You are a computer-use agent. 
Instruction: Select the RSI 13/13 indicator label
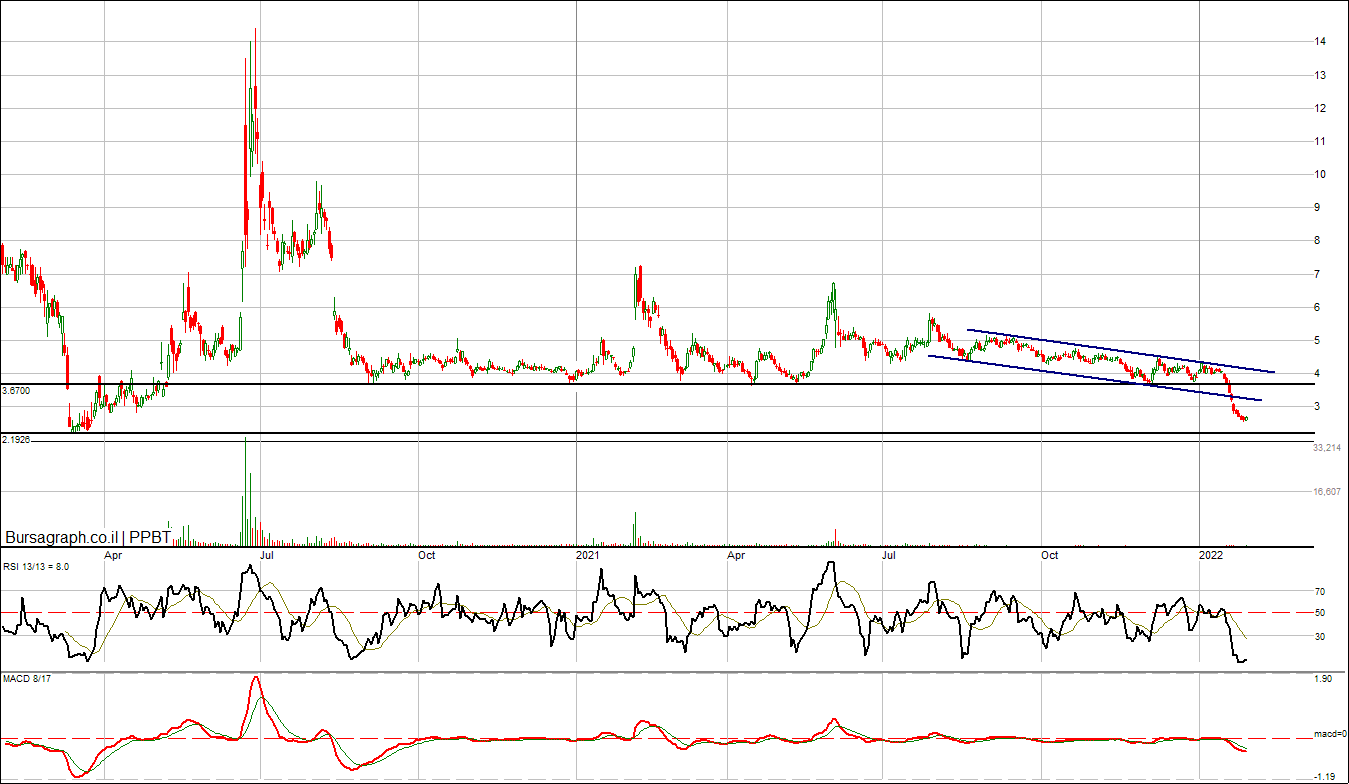click(35, 566)
